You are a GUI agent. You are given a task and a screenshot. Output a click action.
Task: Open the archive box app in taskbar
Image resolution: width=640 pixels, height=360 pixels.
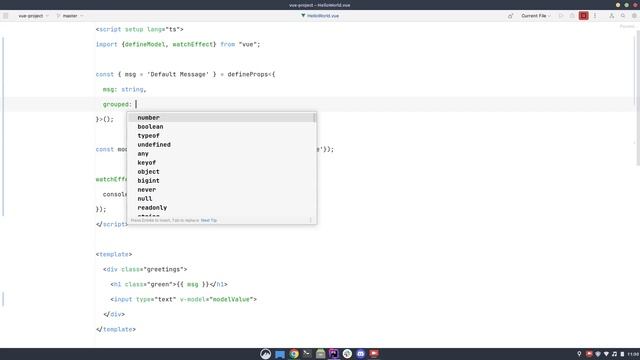(320, 354)
